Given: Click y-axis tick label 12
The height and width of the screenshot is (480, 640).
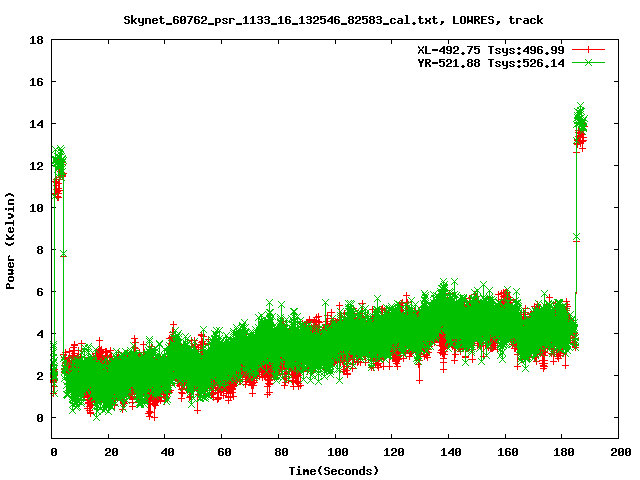Looking at the screenshot, I should (x=37, y=166).
